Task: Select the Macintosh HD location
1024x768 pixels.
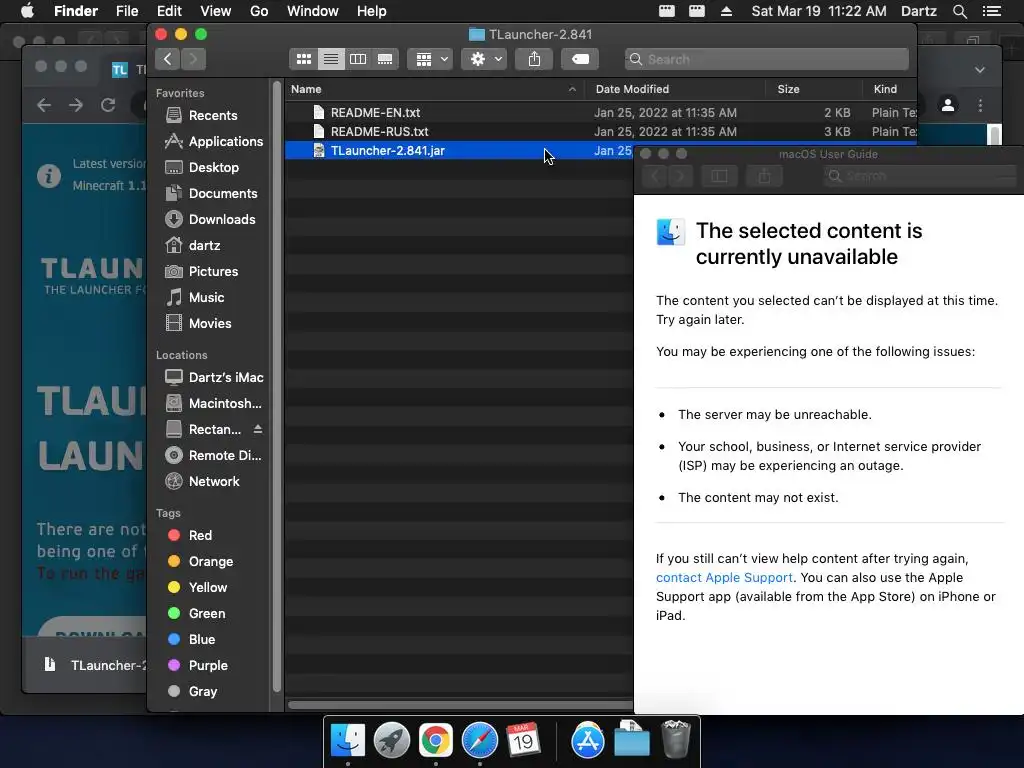Action: [x=214, y=404]
